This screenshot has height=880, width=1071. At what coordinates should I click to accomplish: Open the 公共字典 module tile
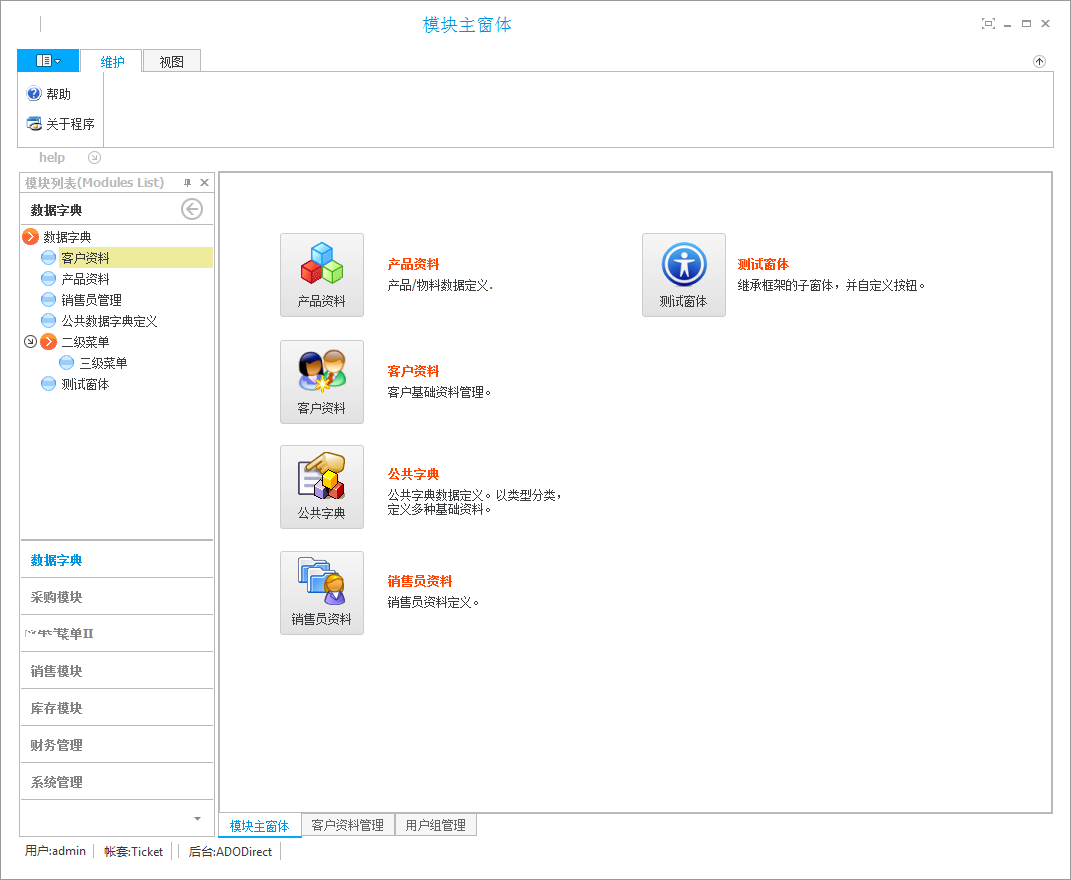(322, 487)
